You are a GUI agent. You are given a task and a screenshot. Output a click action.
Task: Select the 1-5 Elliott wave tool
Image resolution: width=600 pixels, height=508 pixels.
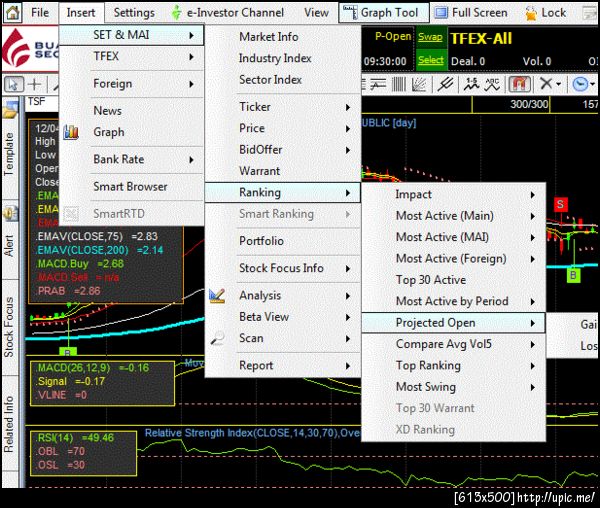click(x=471, y=84)
